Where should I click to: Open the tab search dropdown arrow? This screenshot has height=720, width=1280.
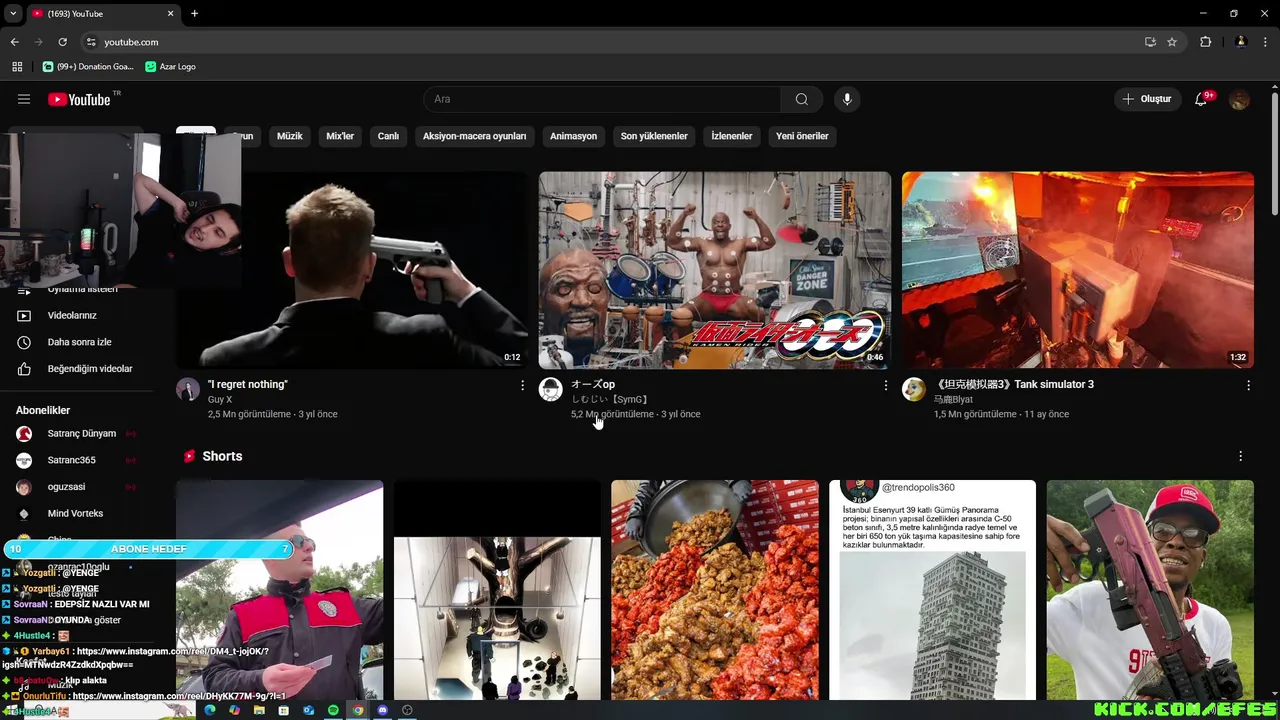click(13, 14)
